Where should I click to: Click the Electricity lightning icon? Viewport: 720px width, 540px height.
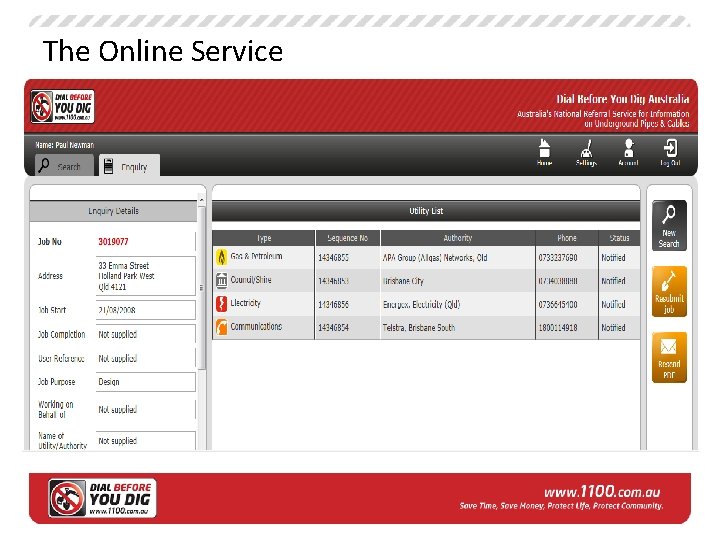click(x=221, y=304)
